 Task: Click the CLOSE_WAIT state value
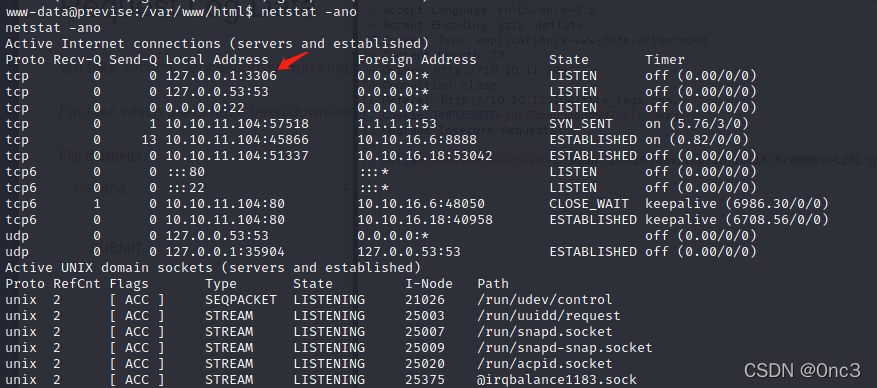tap(589, 204)
